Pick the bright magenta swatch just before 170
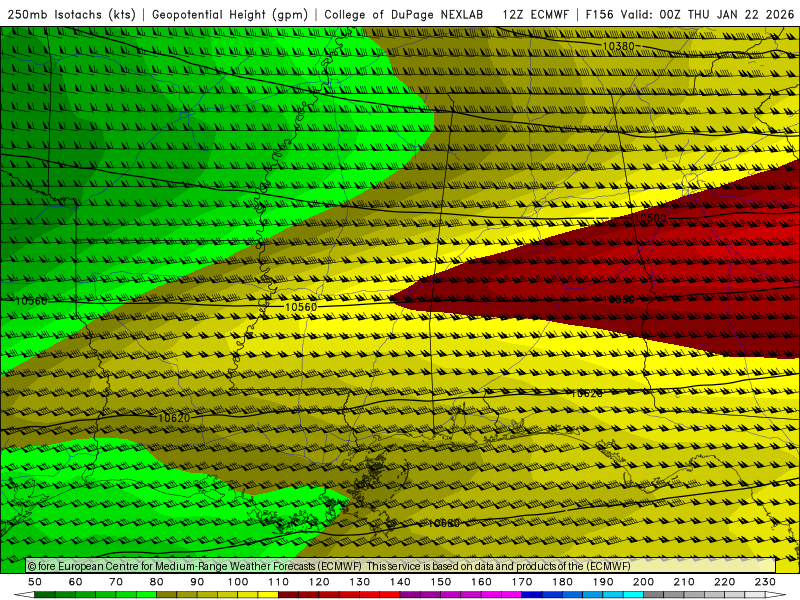The width and height of the screenshot is (800, 600). [x=511, y=595]
